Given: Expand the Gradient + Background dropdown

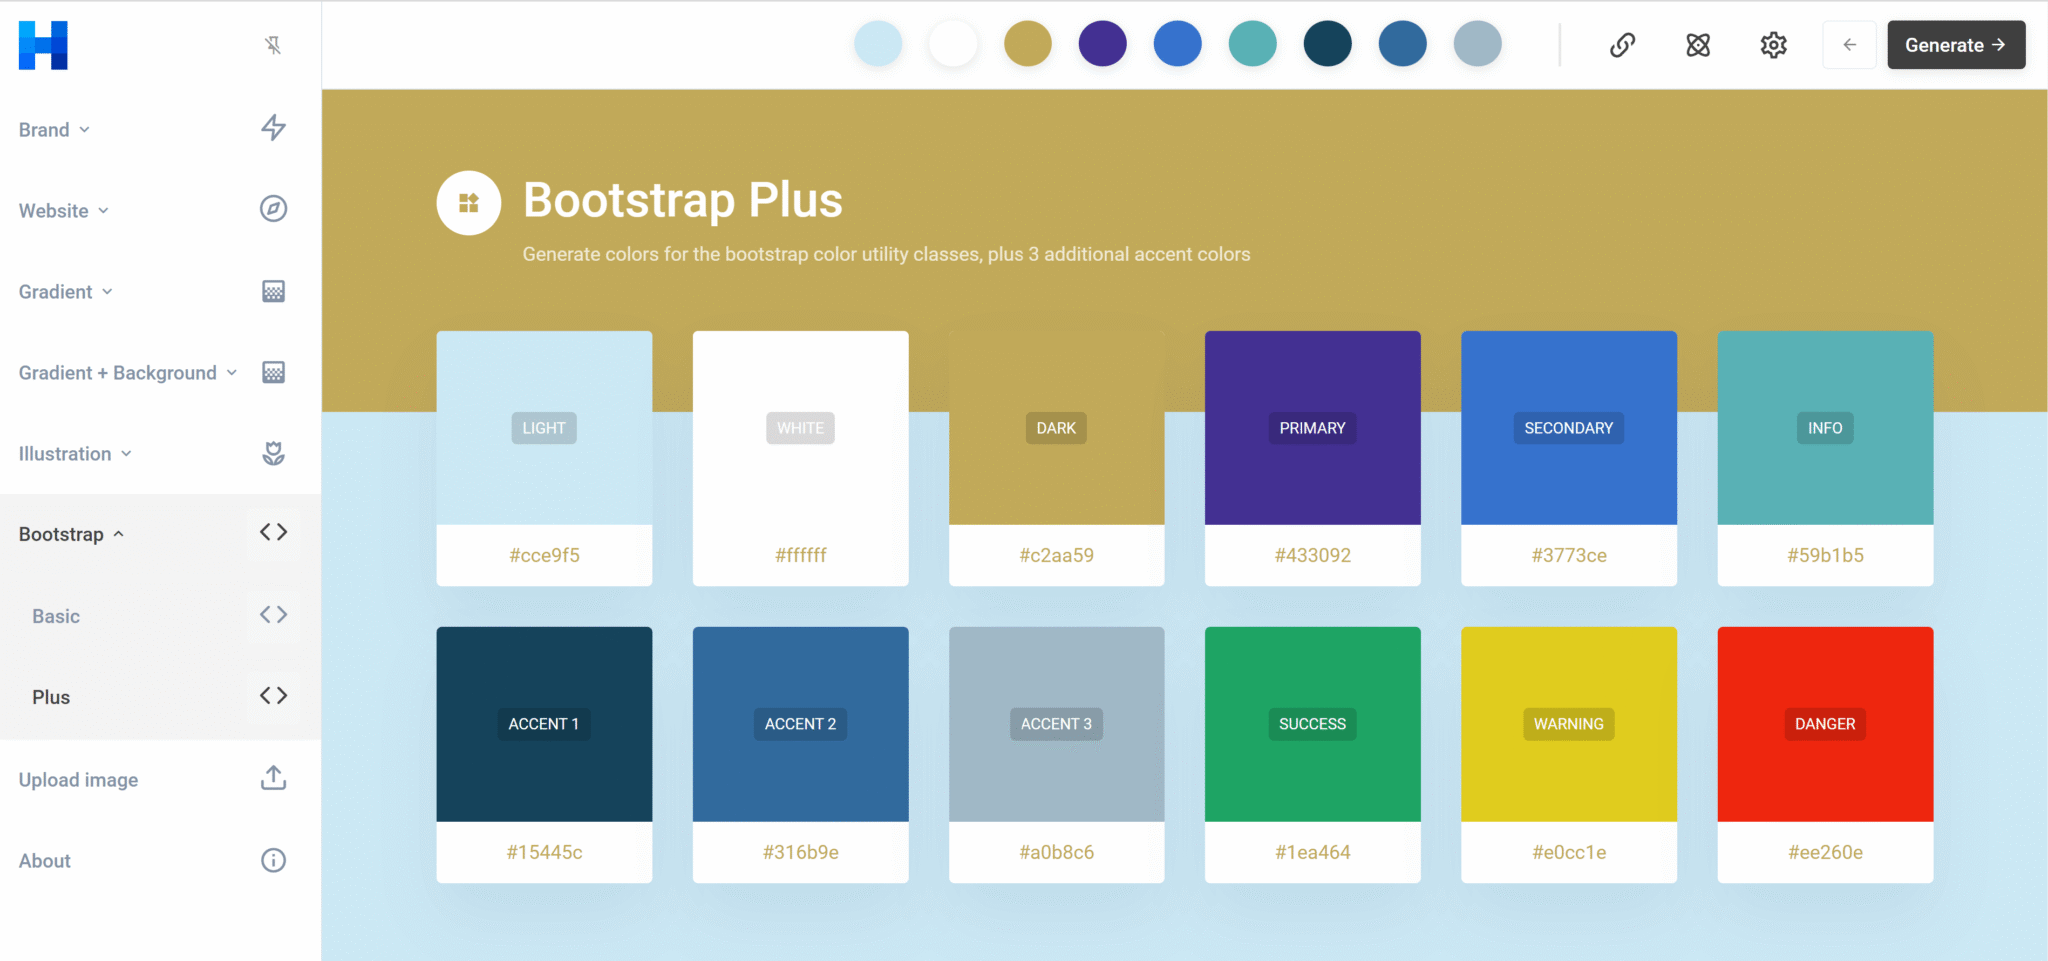Looking at the screenshot, I should tap(233, 372).
